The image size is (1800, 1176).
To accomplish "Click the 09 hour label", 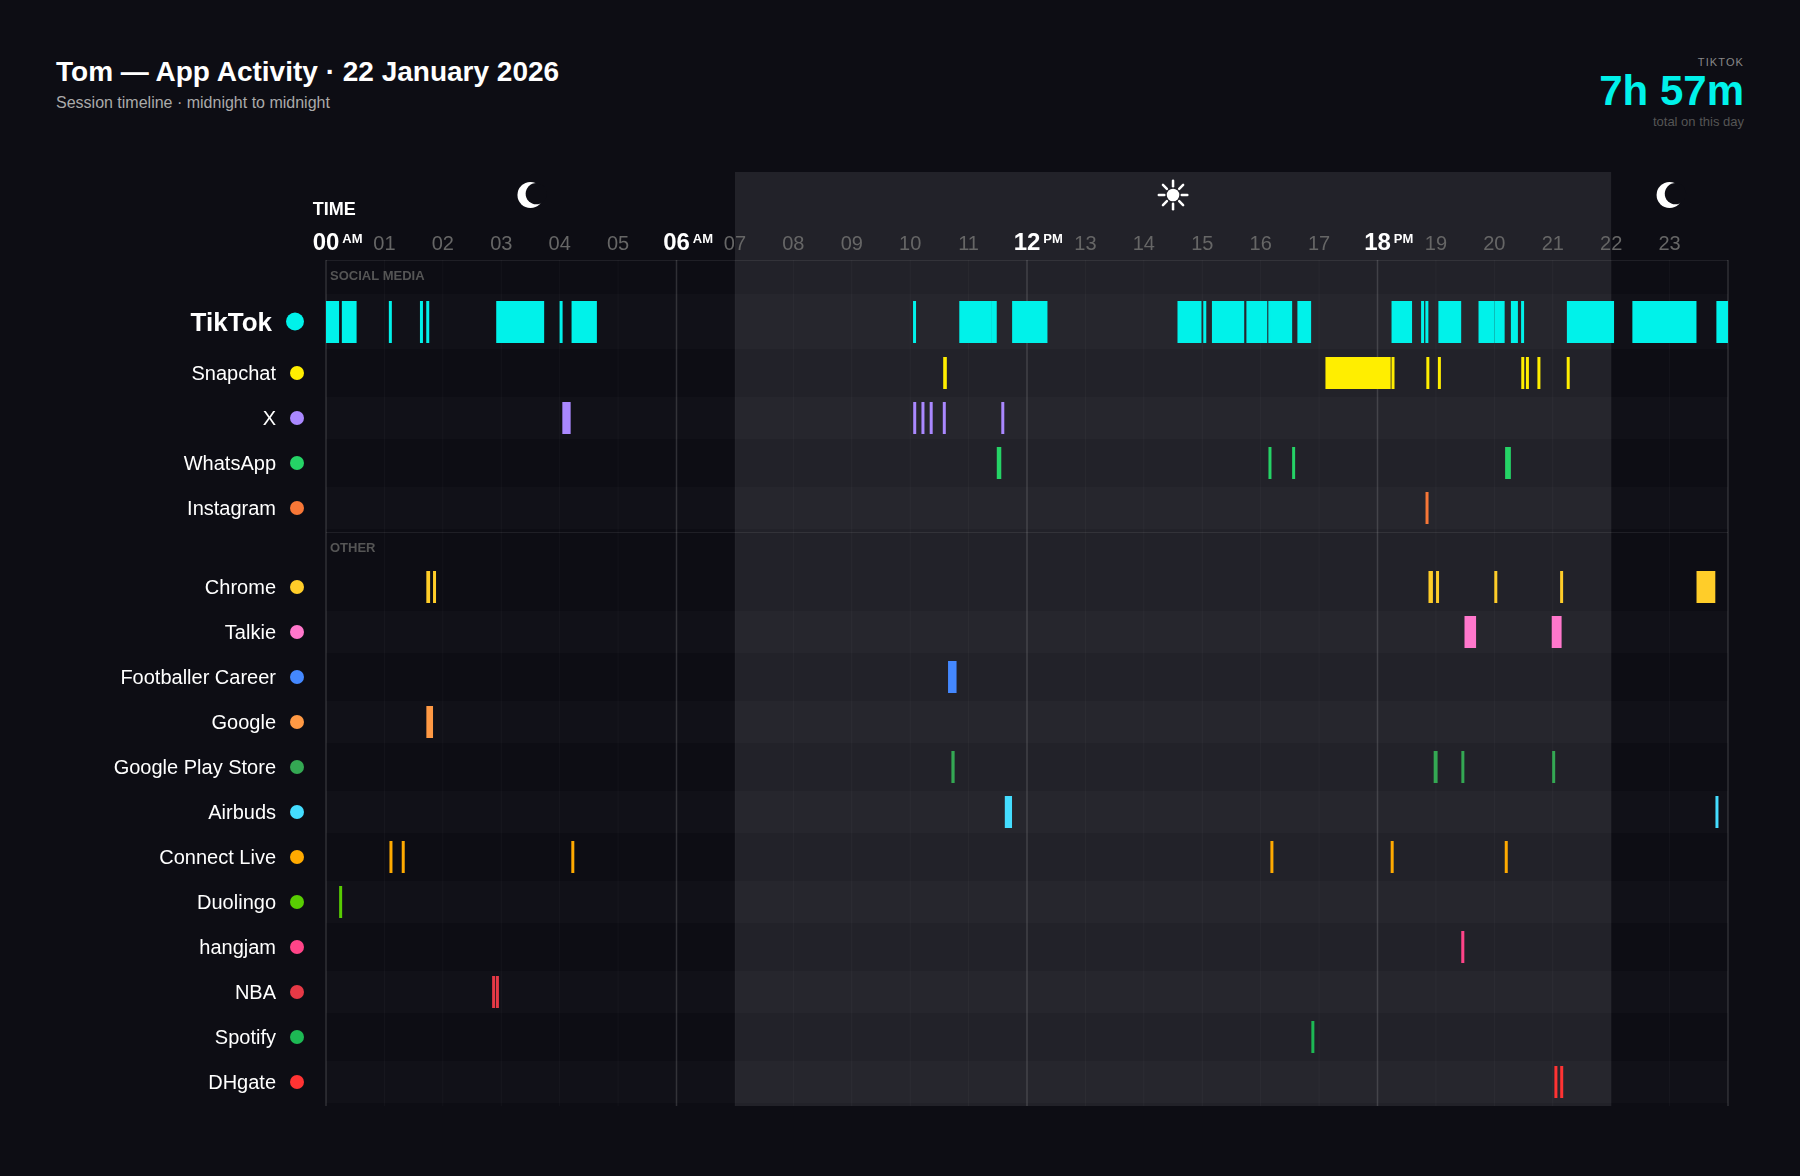I will 851,243.
